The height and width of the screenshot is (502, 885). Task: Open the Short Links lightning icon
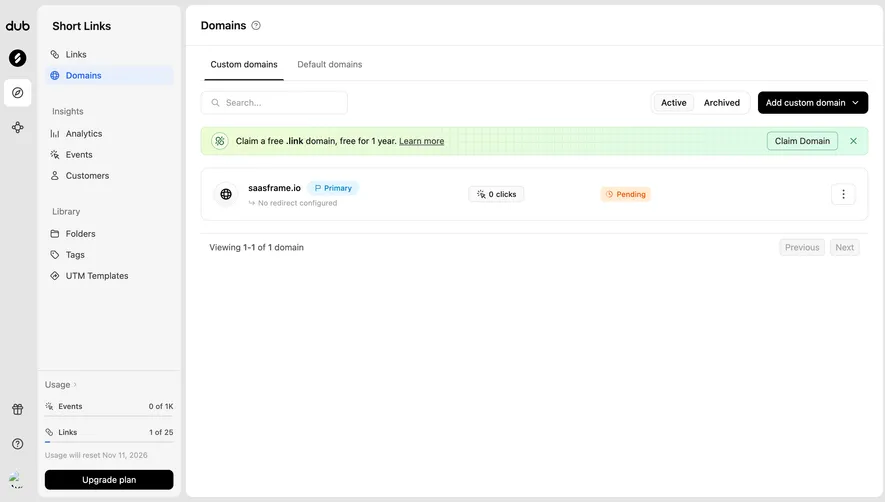tap(17, 58)
